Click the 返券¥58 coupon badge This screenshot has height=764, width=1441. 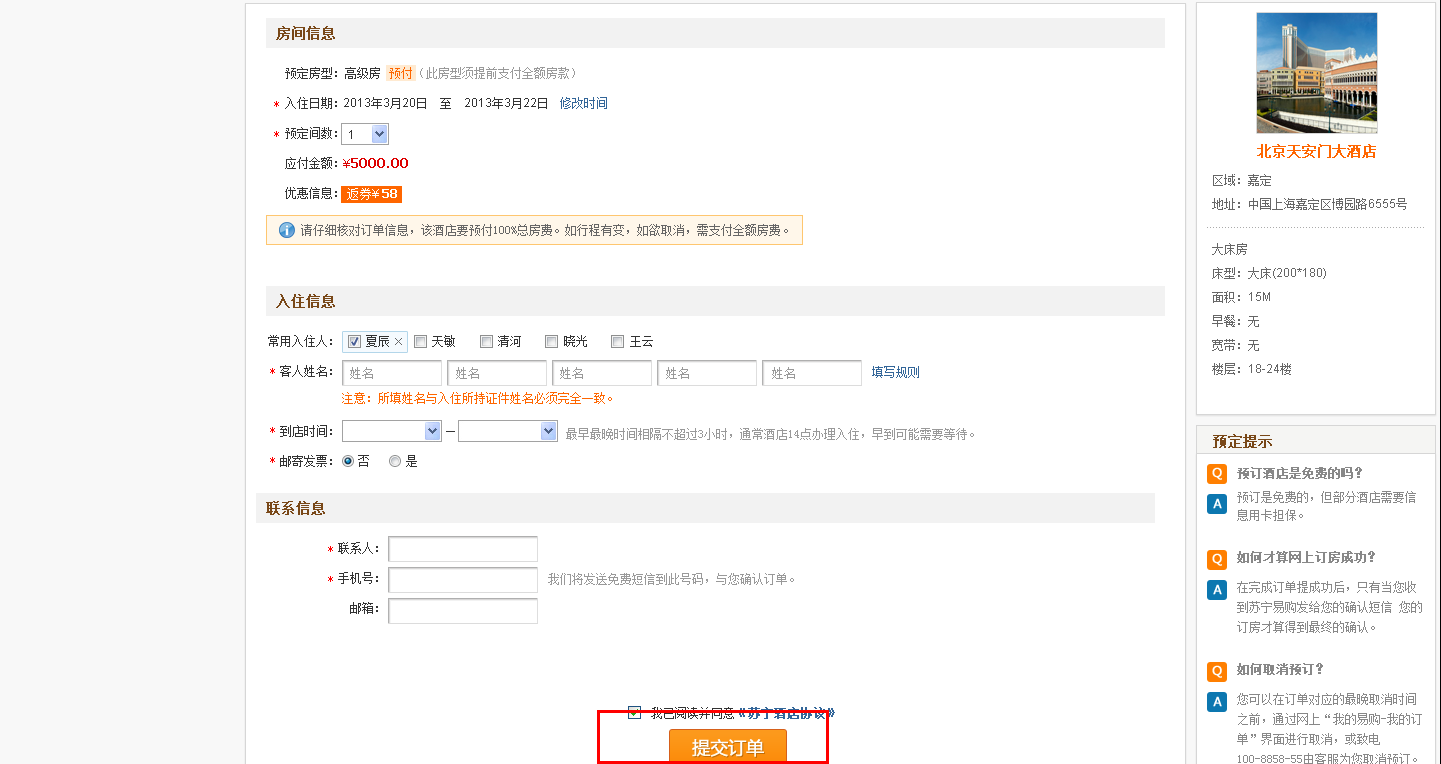point(371,194)
